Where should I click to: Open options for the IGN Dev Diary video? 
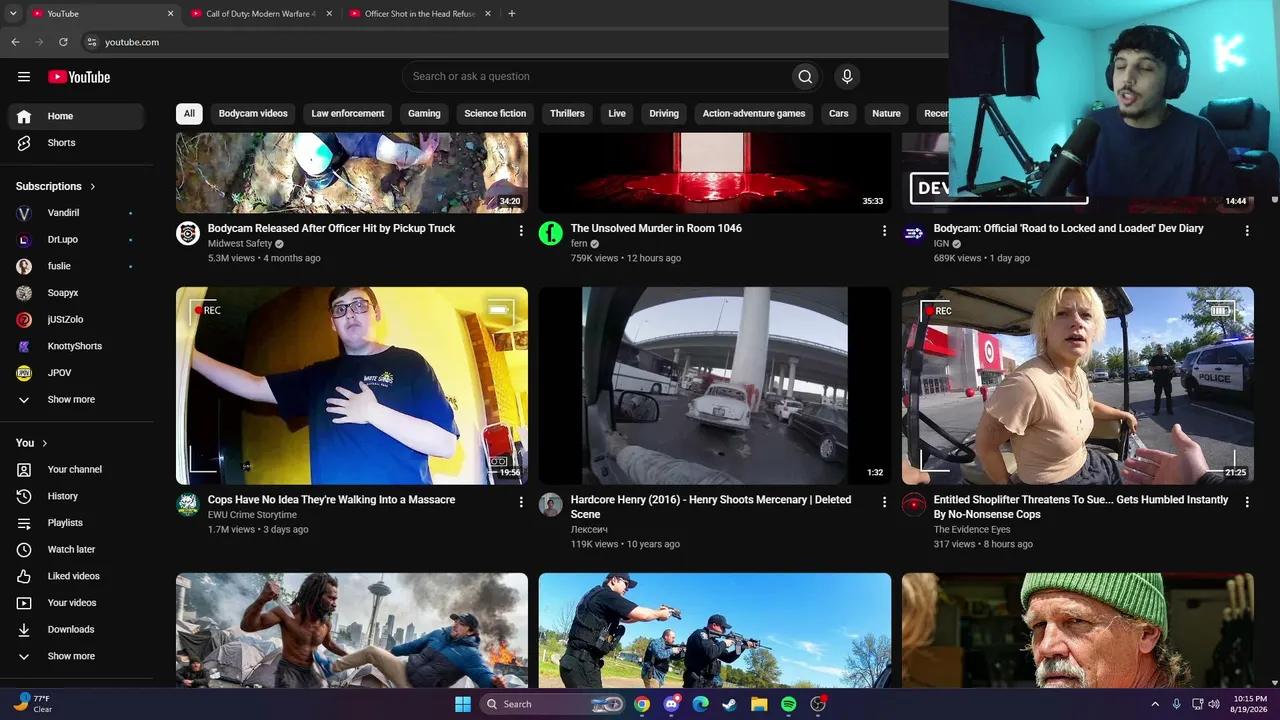point(1247,231)
